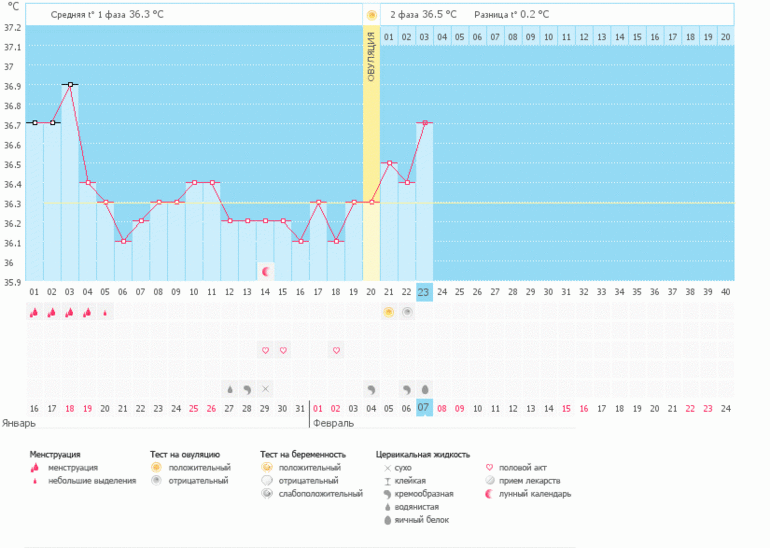Click the Тест на овуляцию legend heading
This screenshot has height=548, width=770.
[x=185, y=454]
